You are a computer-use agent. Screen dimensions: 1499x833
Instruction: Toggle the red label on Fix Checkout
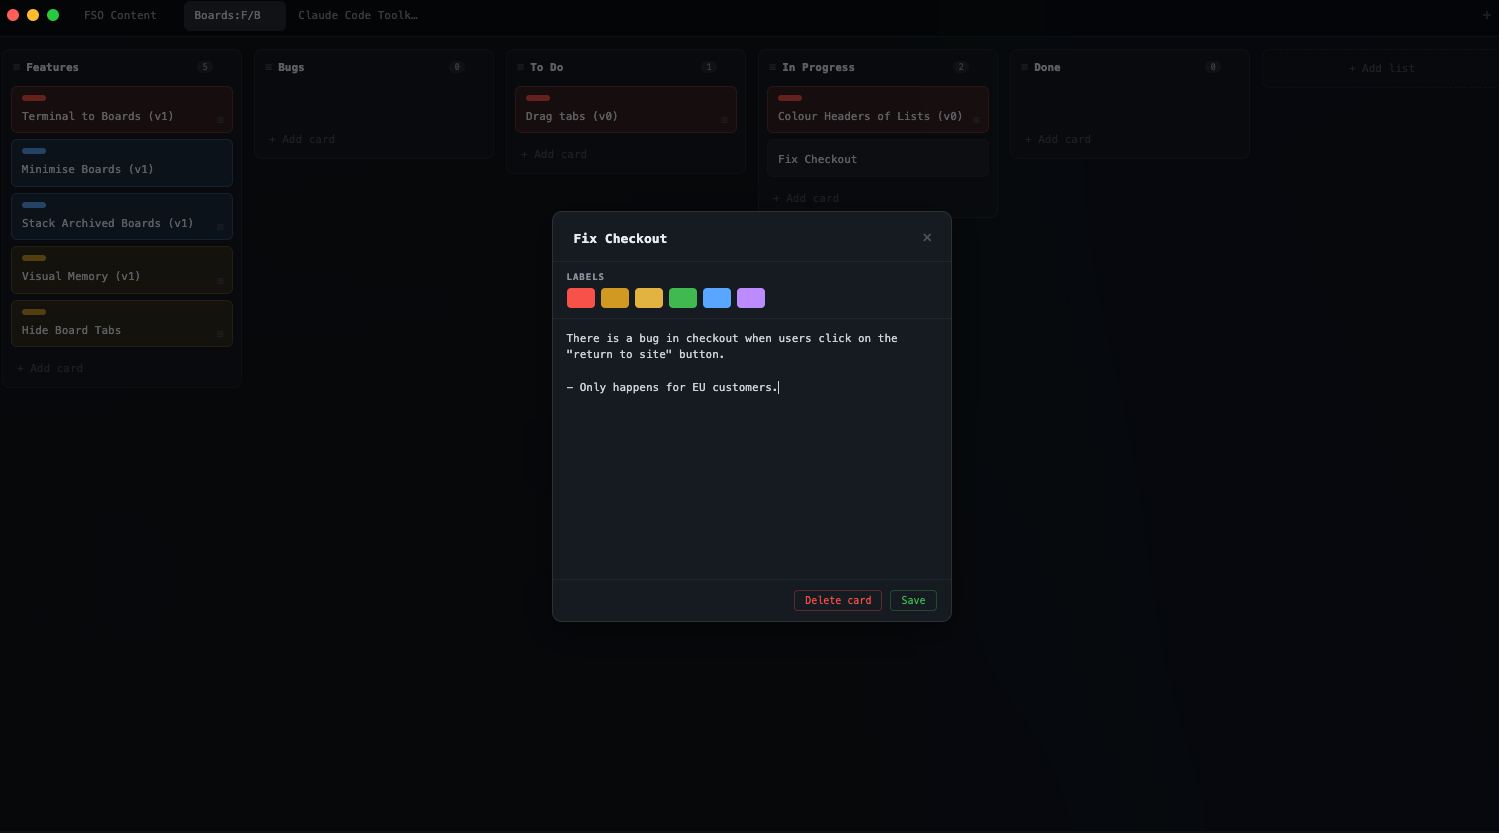pos(580,297)
